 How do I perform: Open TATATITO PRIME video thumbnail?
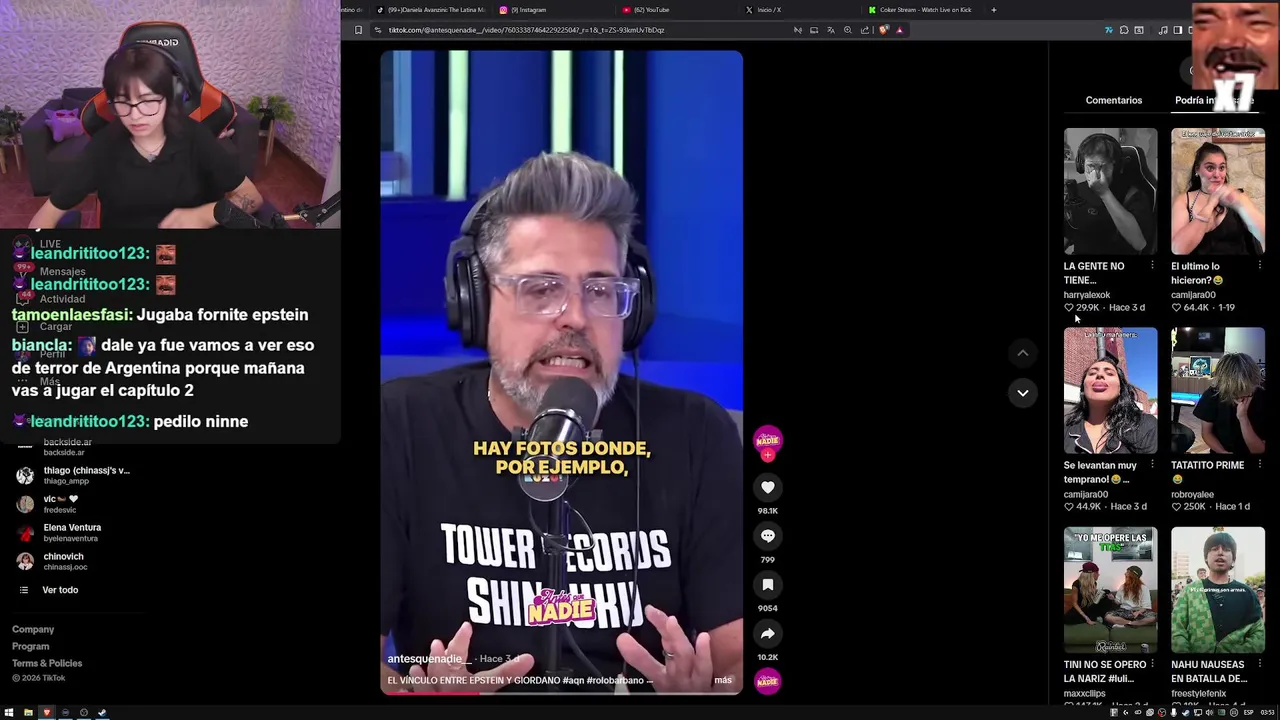1217,390
